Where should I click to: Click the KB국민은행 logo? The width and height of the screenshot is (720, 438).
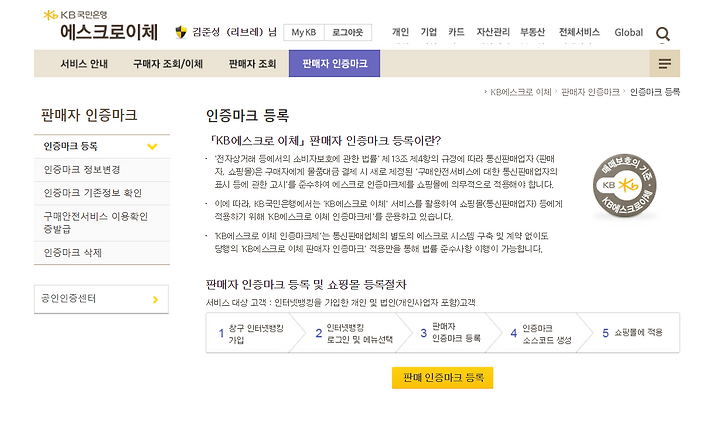point(75,15)
